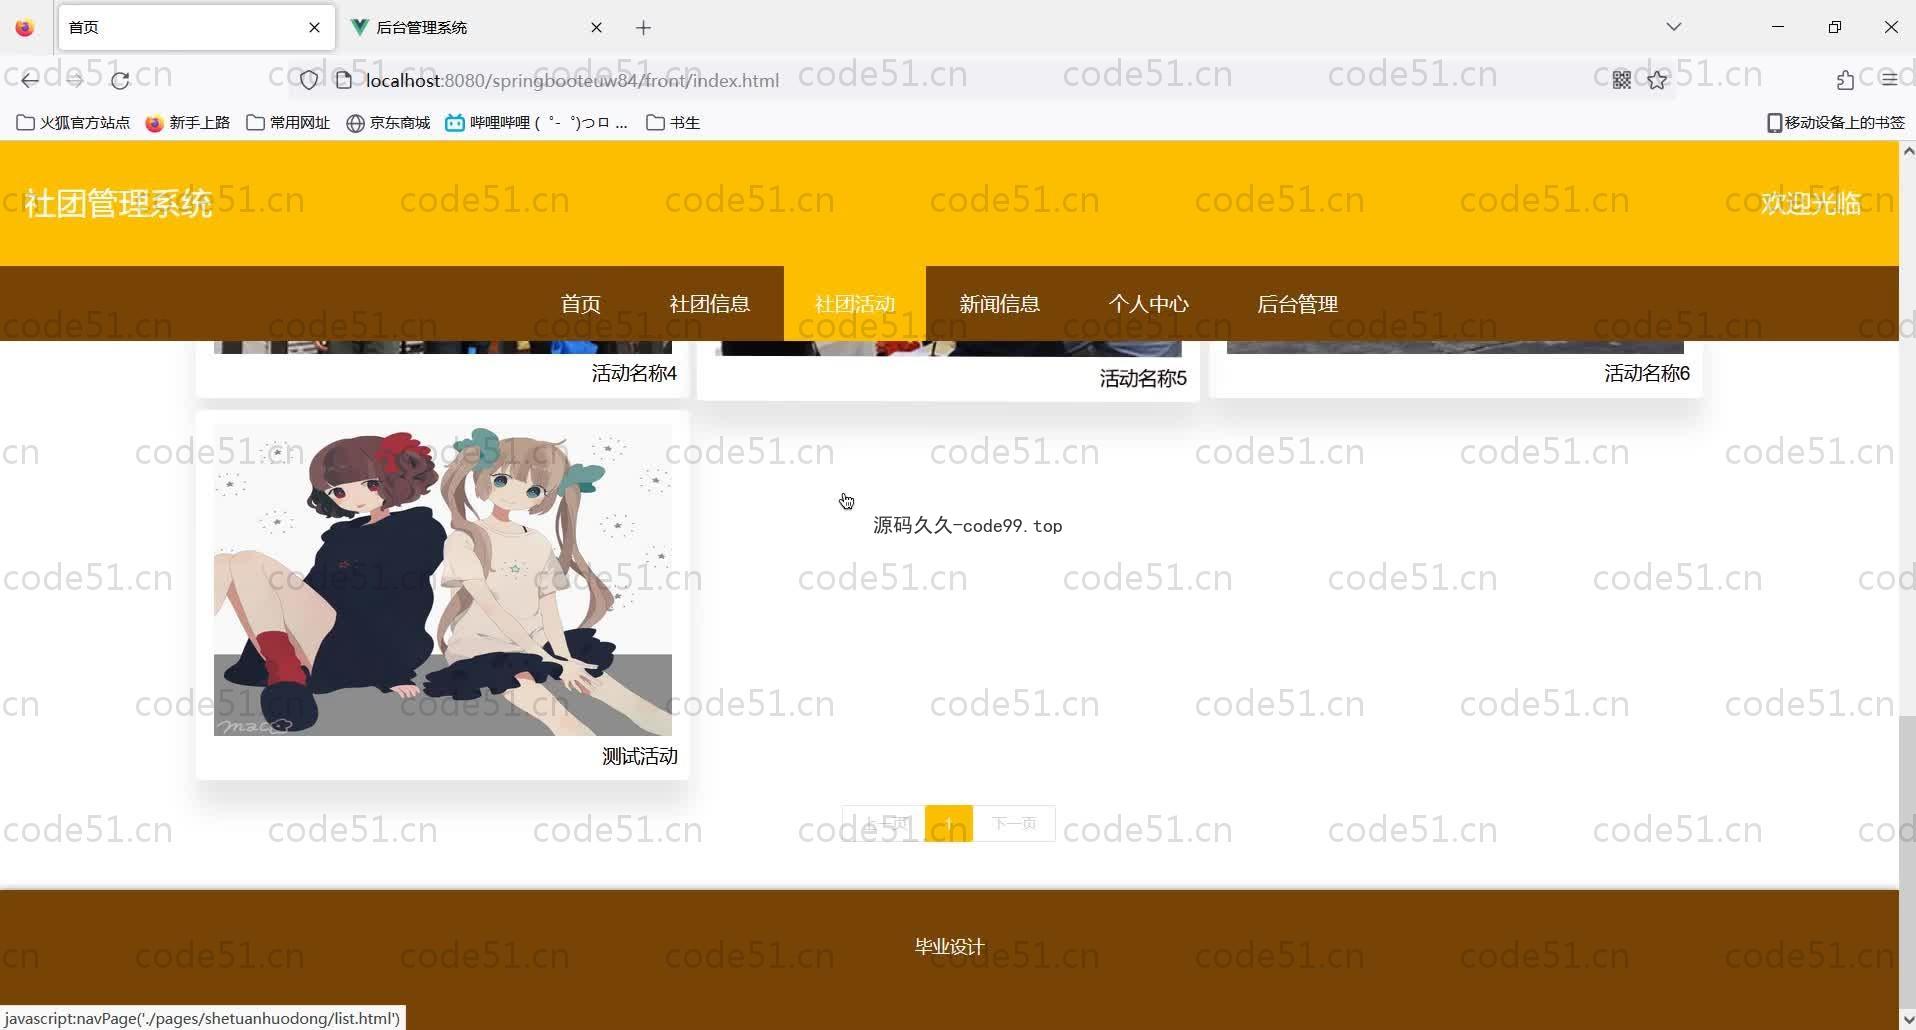Click the 测试活动 title text
1916x1030 pixels.
point(640,757)
